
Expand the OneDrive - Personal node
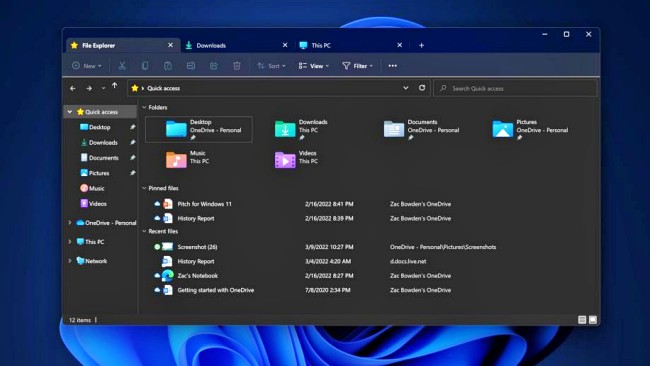click(70, 223)
